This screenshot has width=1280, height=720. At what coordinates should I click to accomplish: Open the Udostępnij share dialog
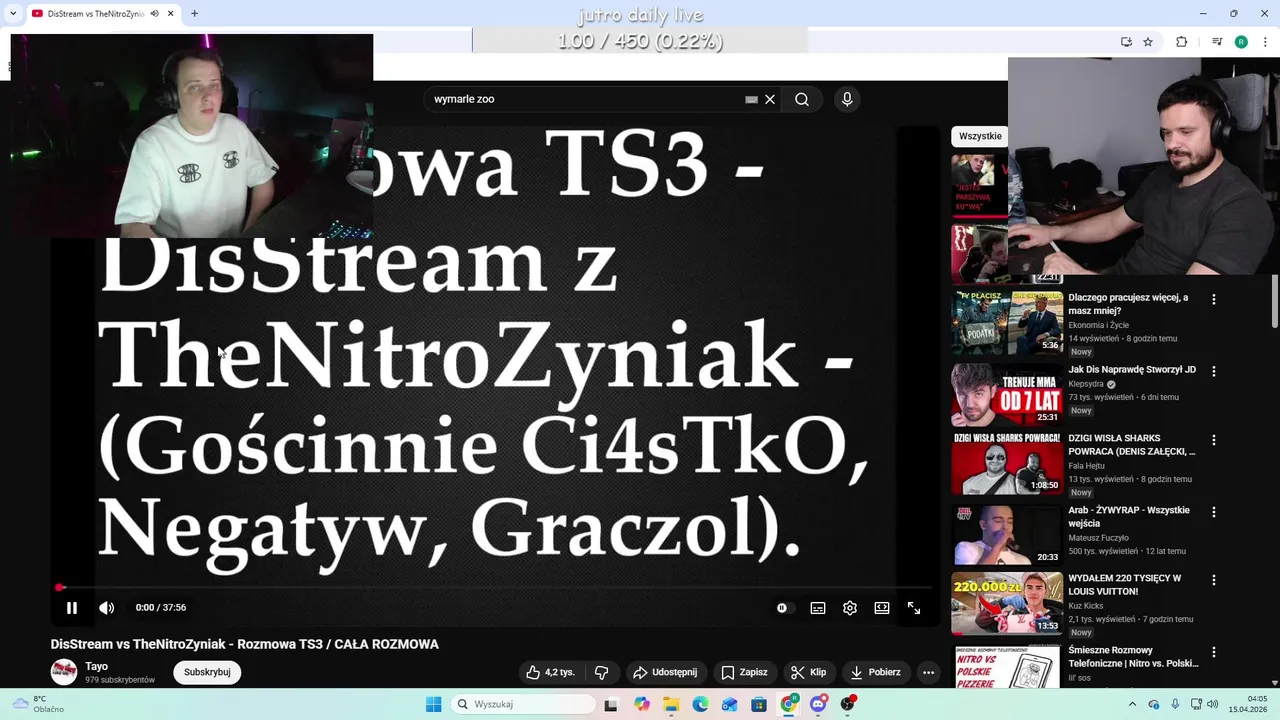tap(666, 672)
